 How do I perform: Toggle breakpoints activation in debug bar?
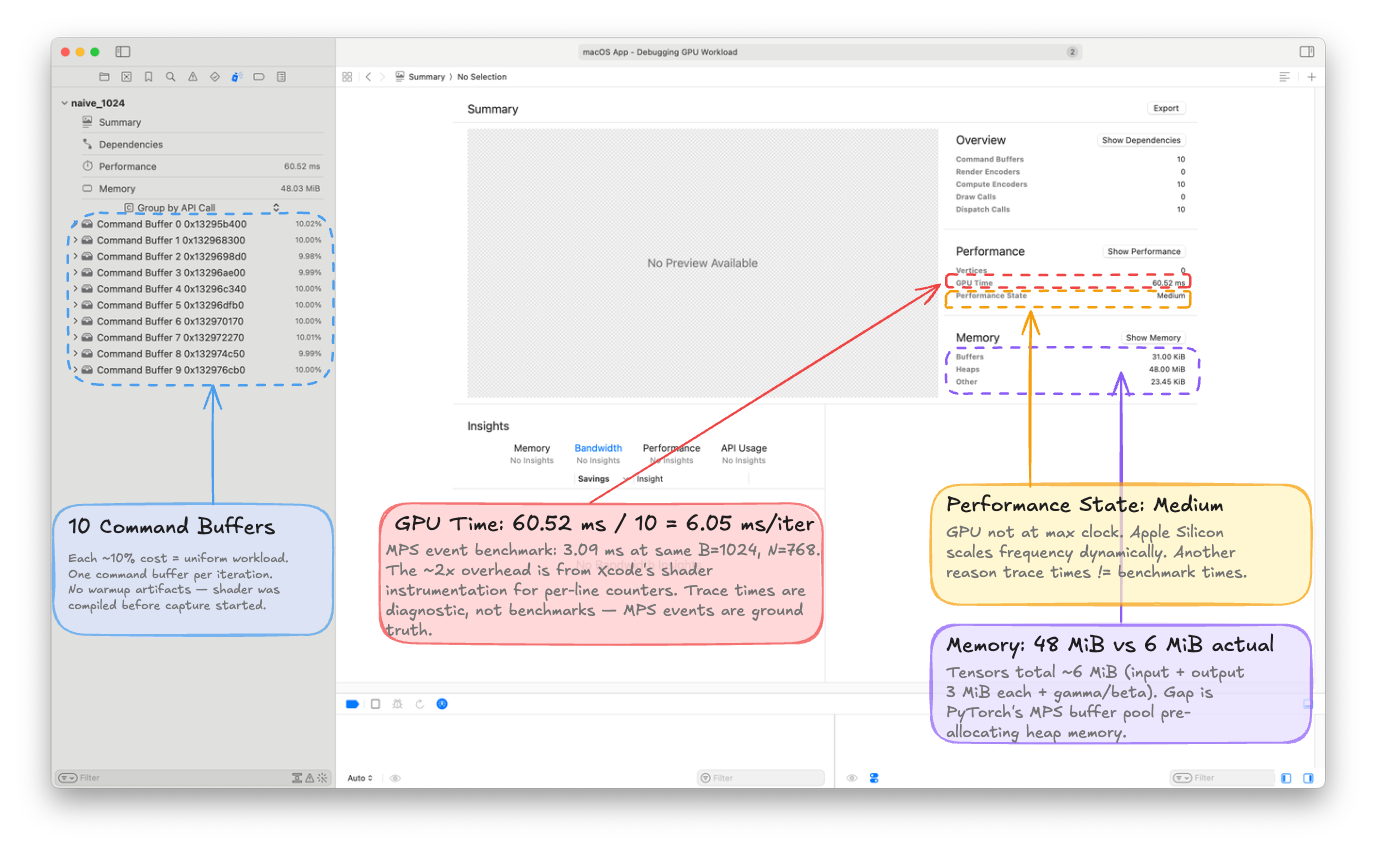coord(352,704)
